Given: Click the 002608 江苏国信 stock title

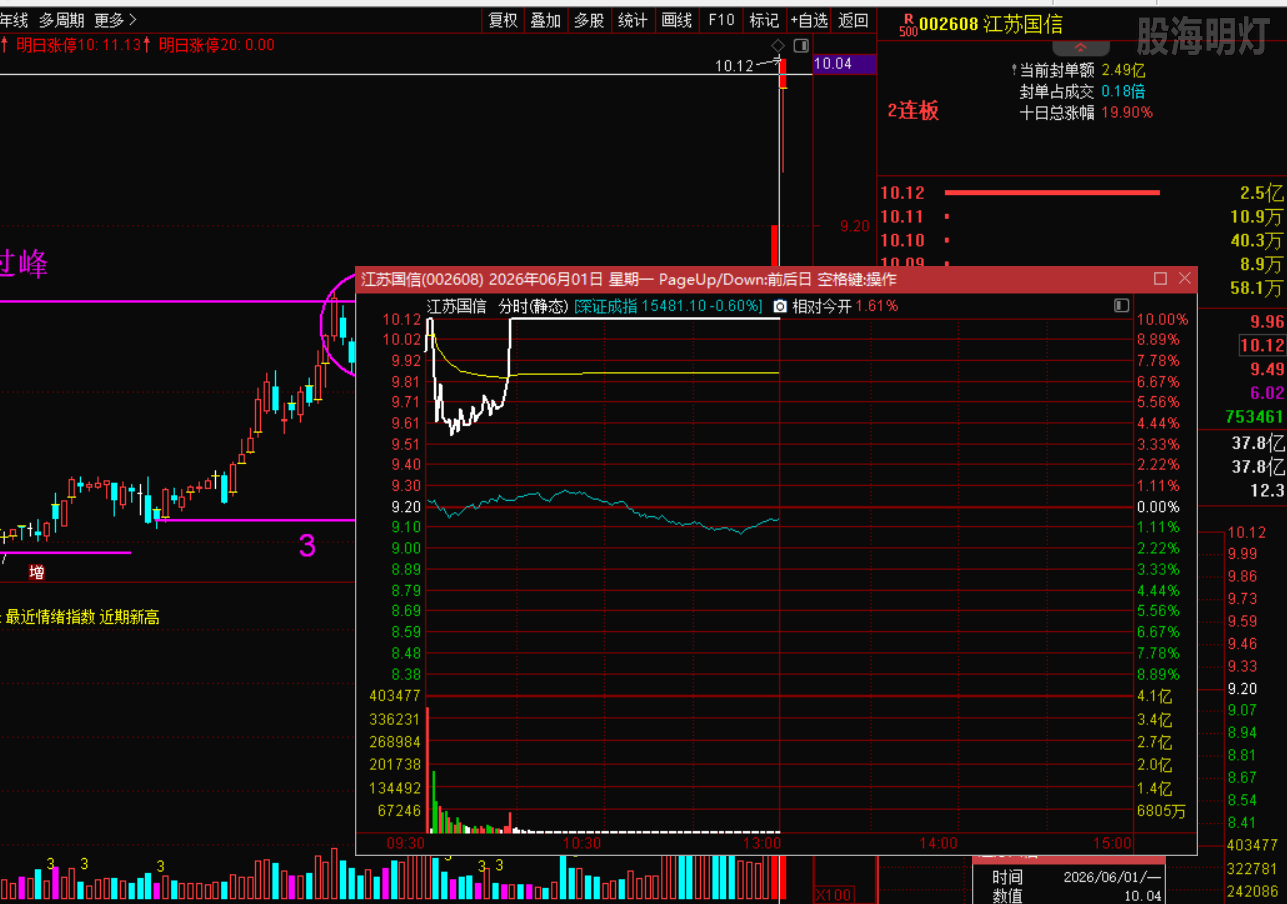Looking at the screenshot, I should (x=991, y=24).
